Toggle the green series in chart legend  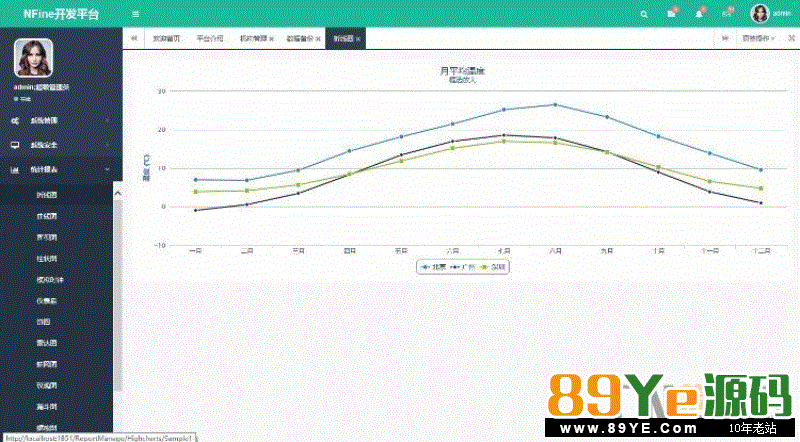pyautogui.click(x=492, y=267)
